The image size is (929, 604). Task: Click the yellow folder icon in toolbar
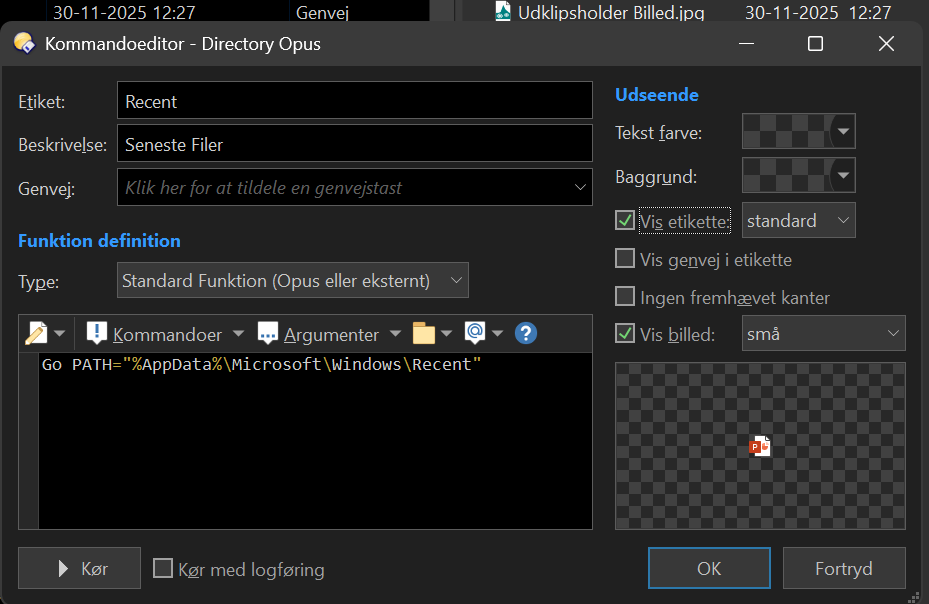424,334
